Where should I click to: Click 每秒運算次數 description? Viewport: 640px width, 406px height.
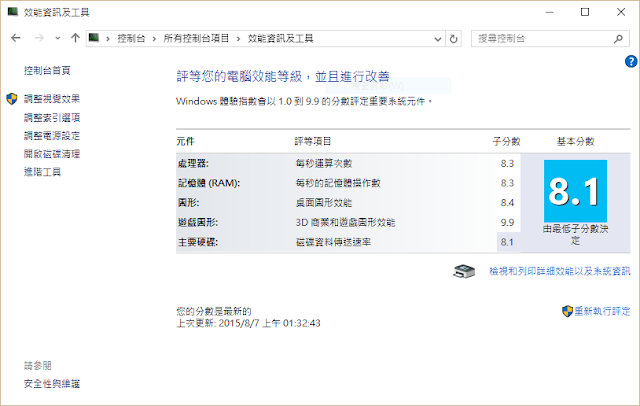click(x=324, y=164)
